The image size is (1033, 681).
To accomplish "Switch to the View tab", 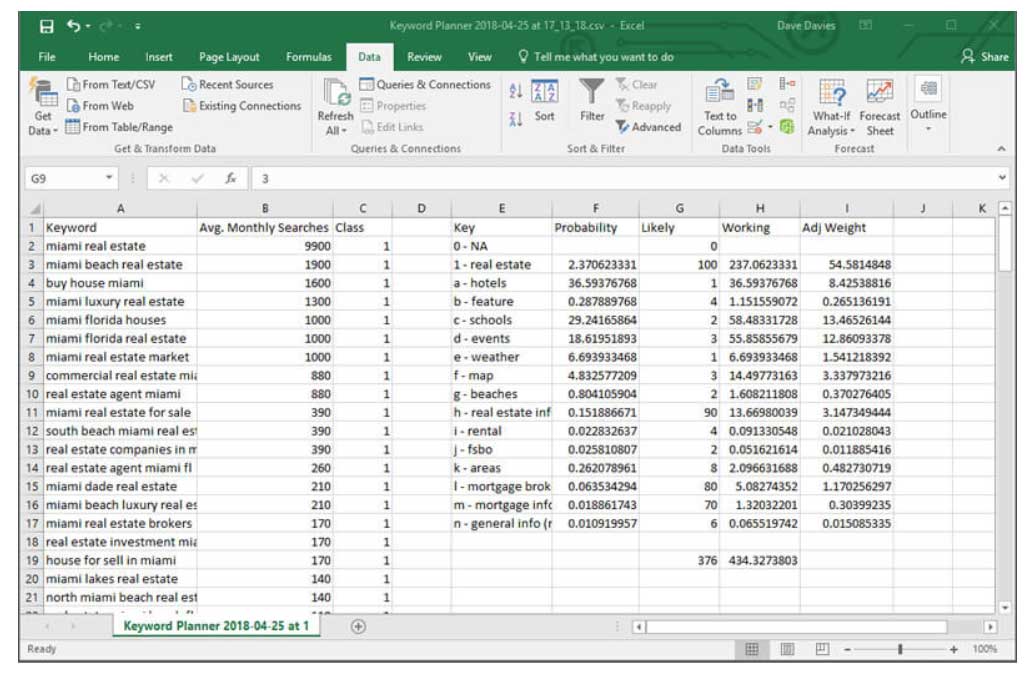I will click(480, 57).
